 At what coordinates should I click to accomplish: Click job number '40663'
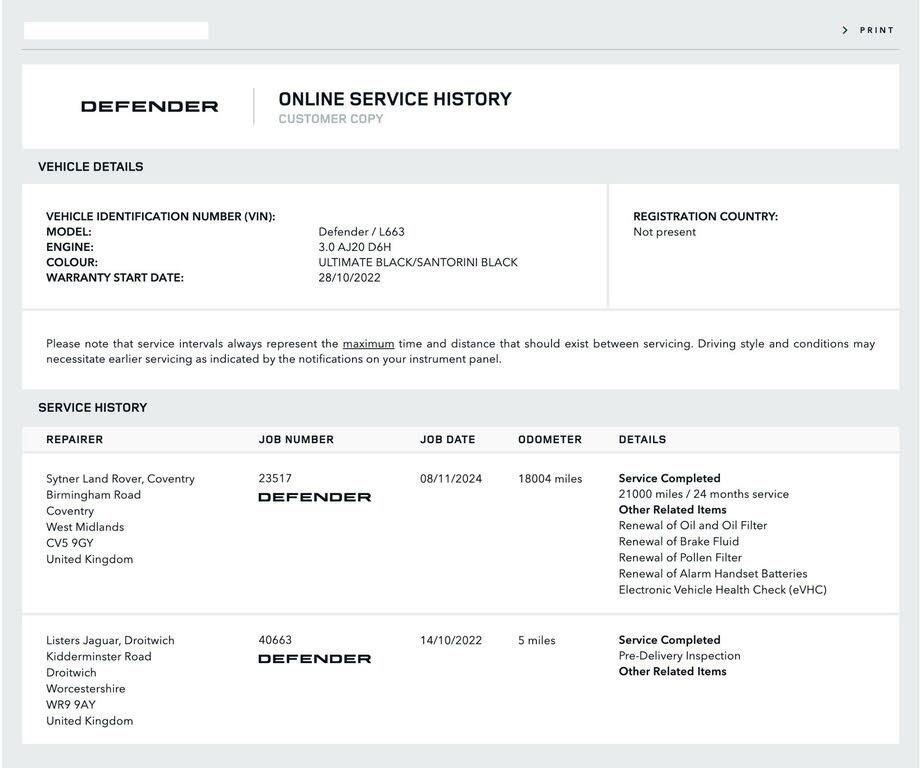pos(275,640)
